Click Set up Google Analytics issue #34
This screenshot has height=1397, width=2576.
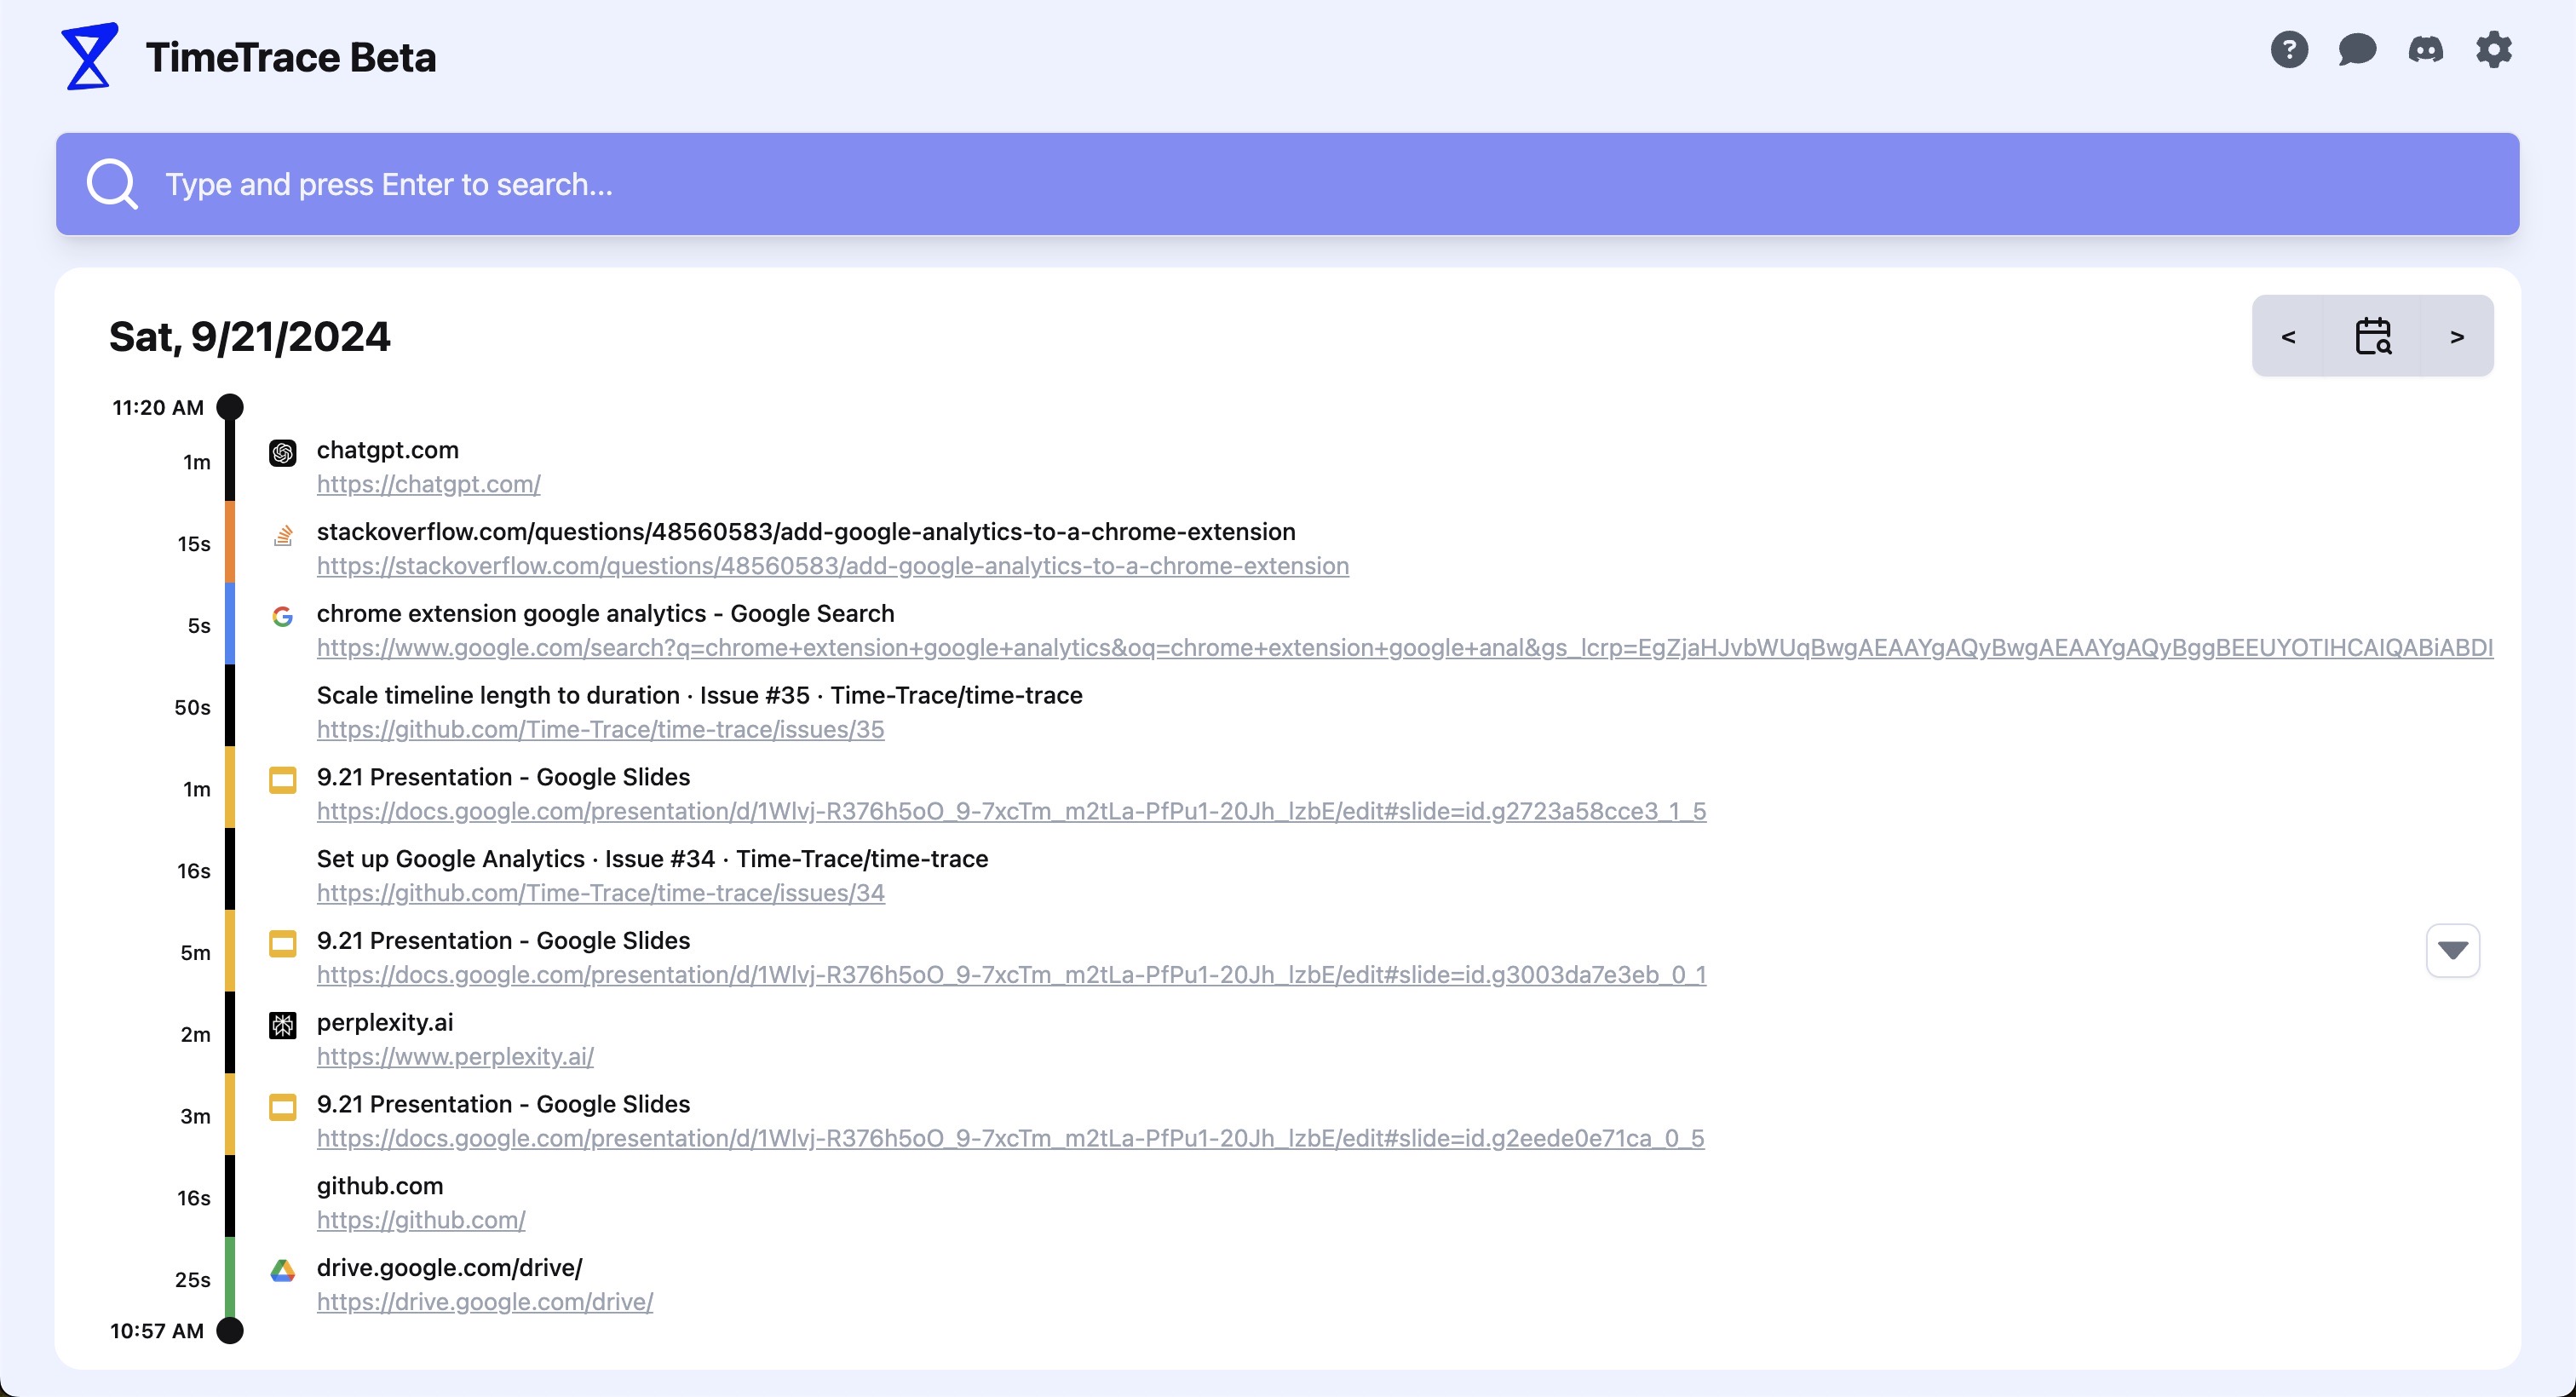(x=652, y=859)
